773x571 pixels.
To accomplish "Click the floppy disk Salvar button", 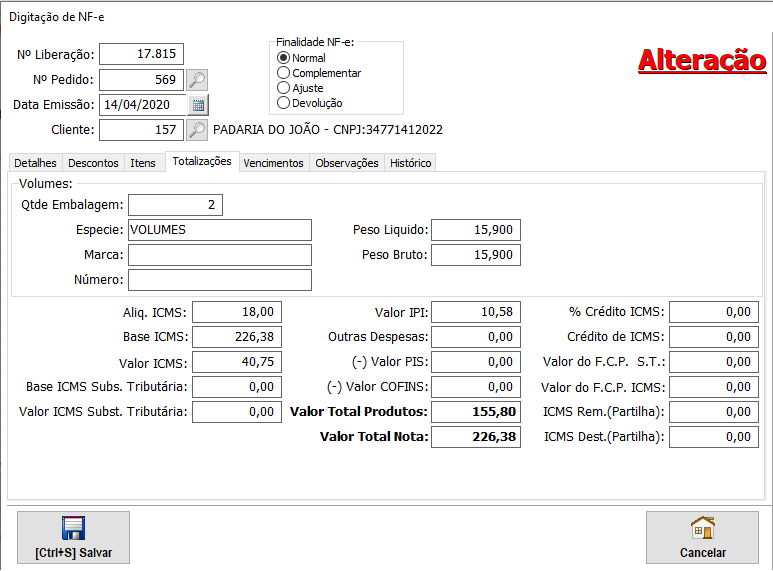I will tap(73, 538).
